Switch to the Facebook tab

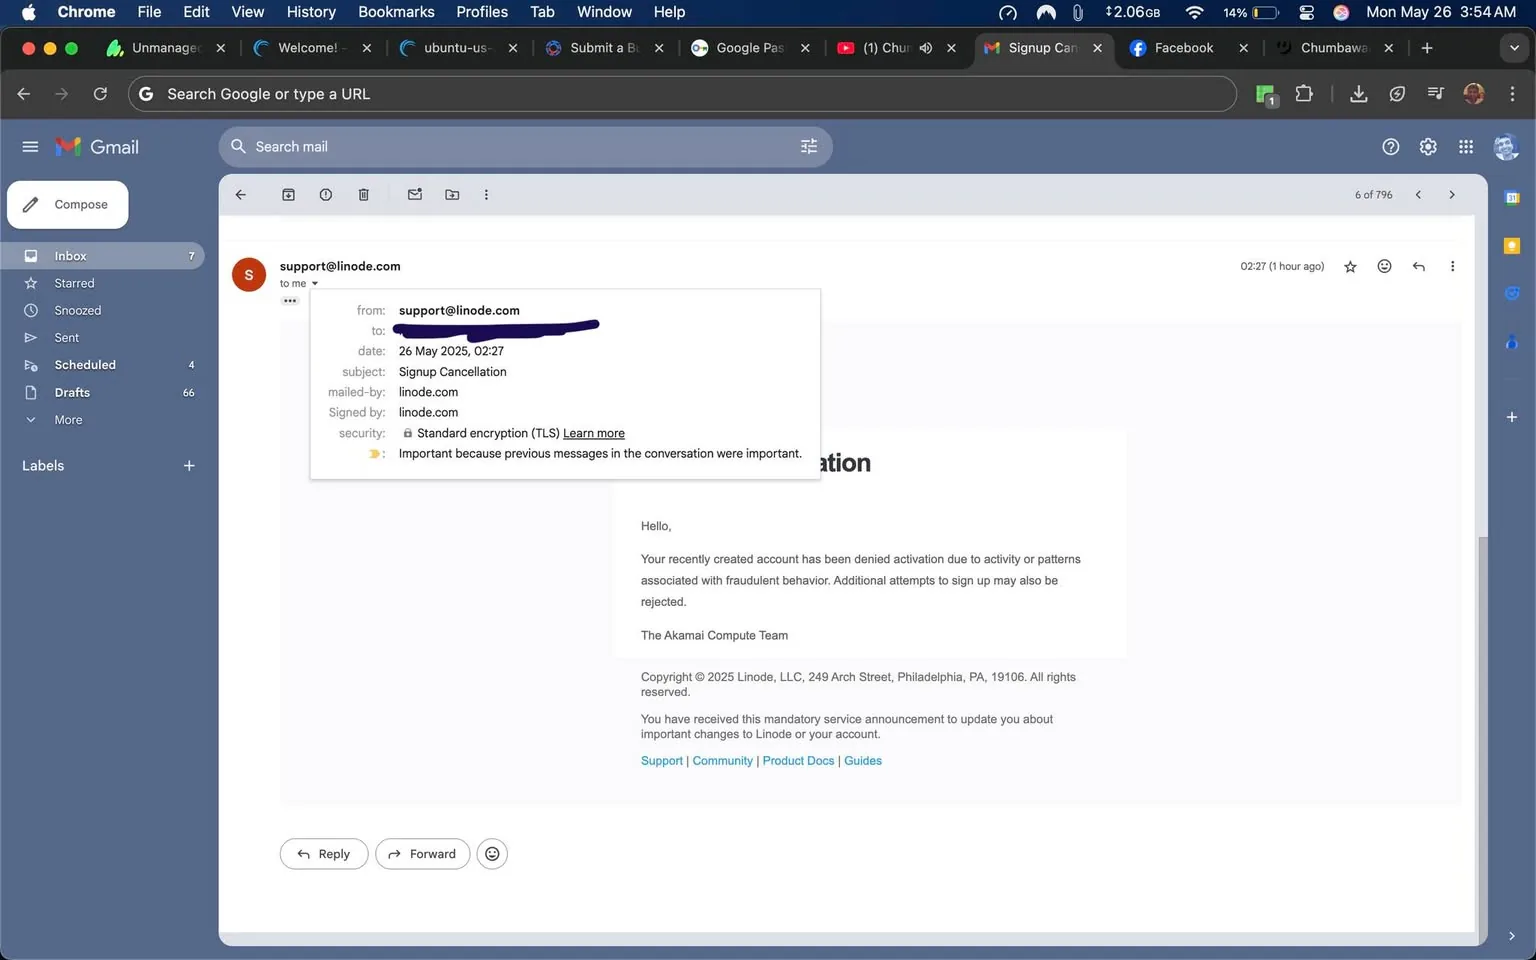1183,47
